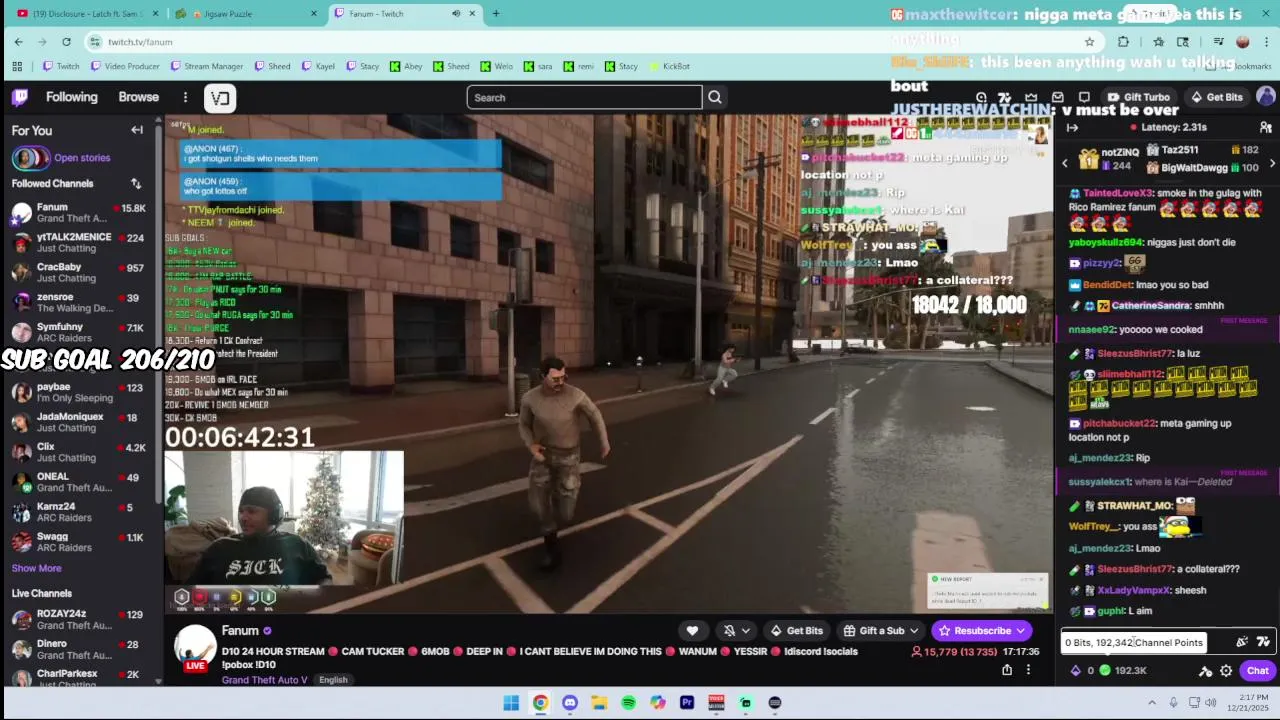This screenshot has height=720, width=1280.
Task: Open the chat community users icon
Action: [1266, 128]
